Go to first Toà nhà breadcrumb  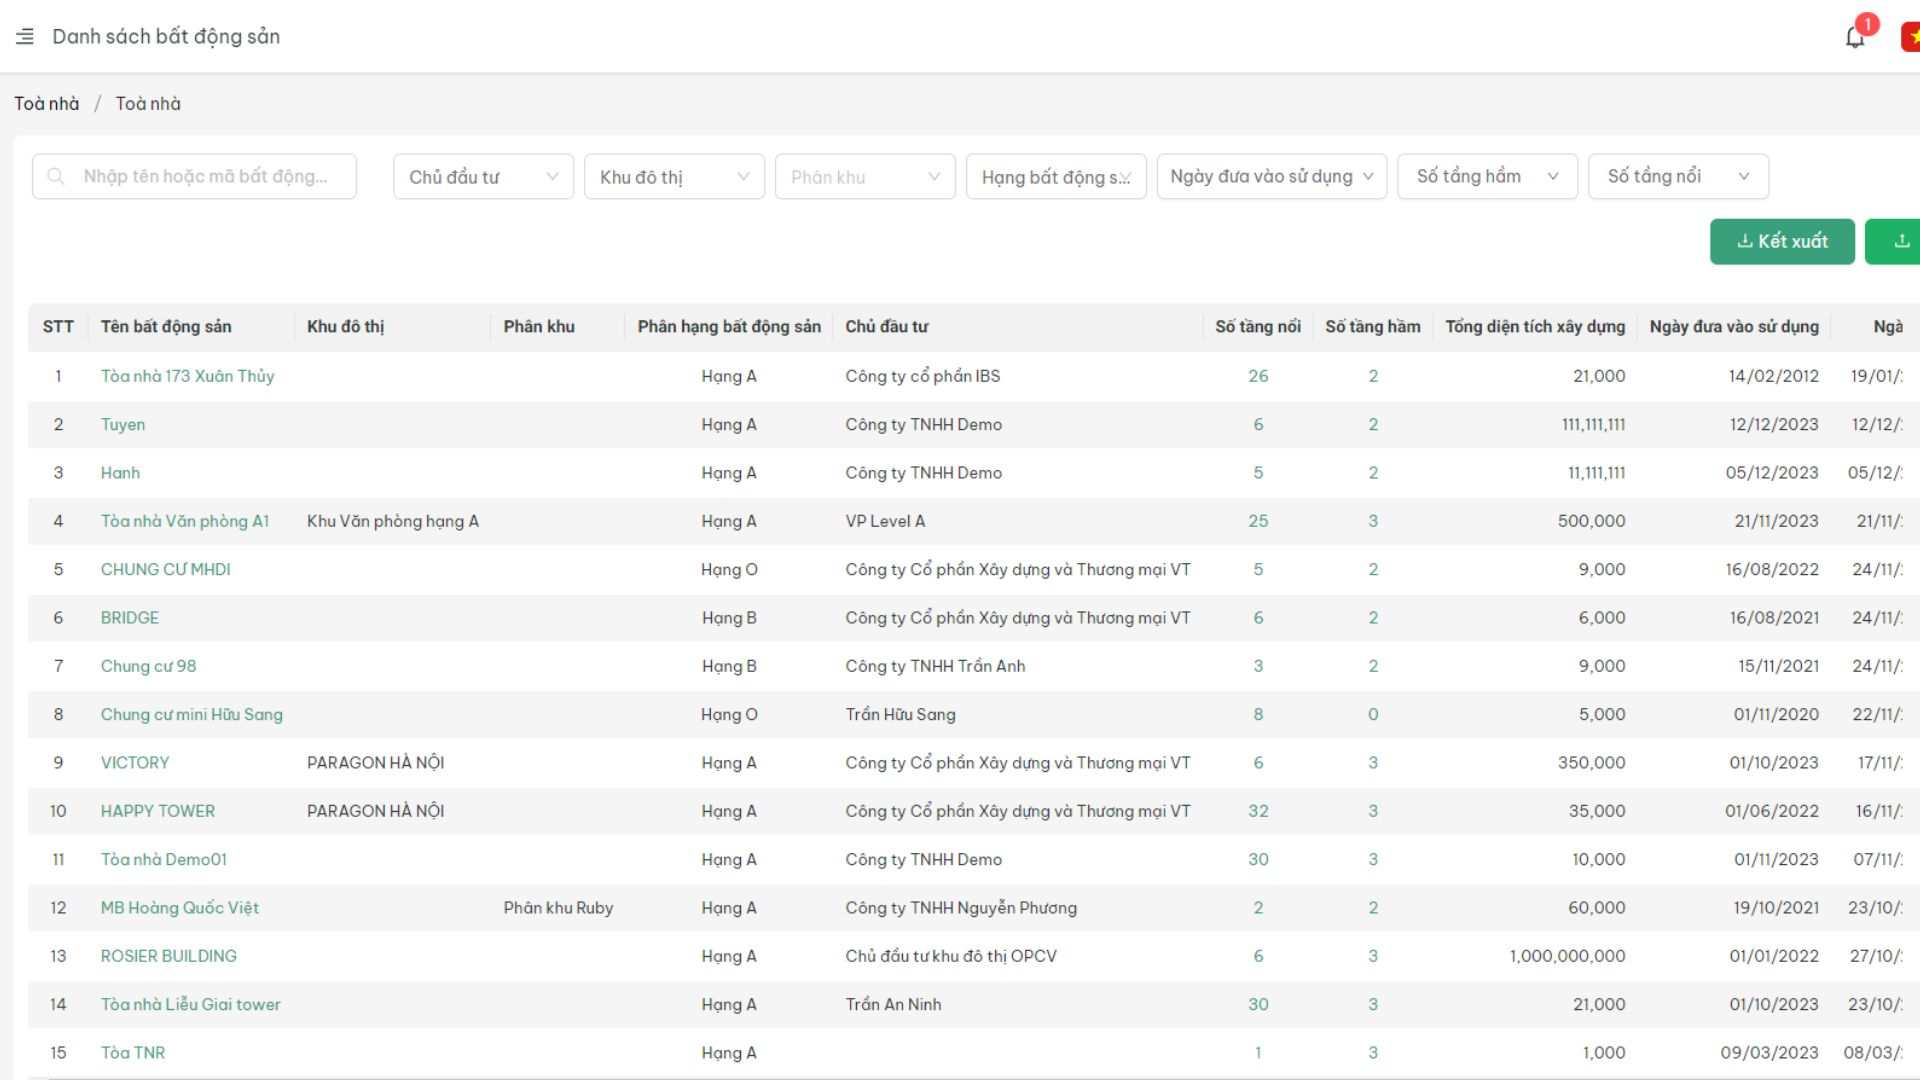(47, 104)
